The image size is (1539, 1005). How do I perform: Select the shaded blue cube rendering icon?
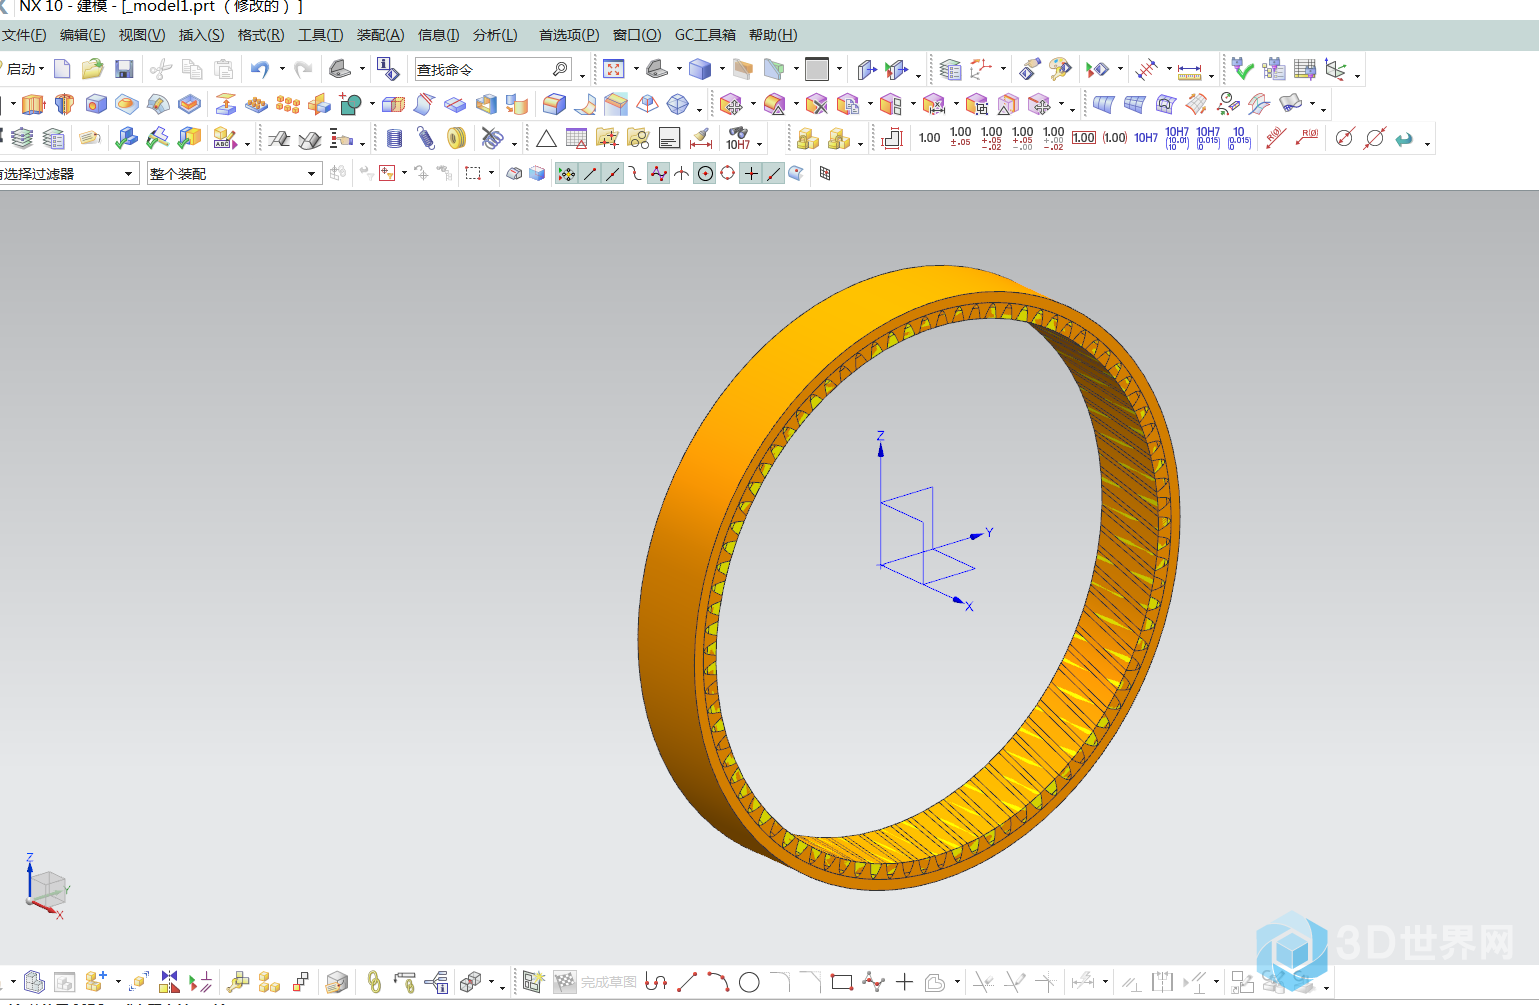700,69
